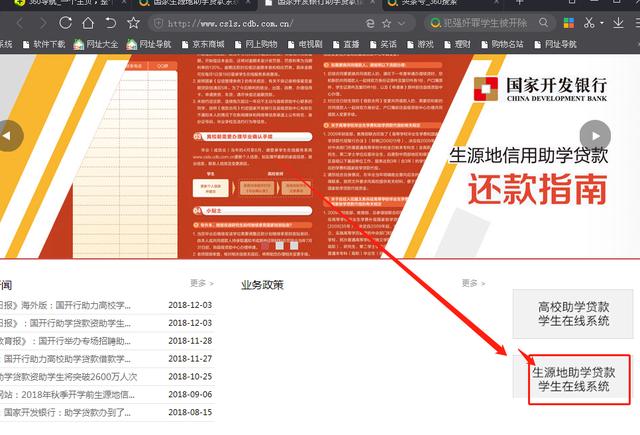Open news item 国开行助力高校助学贷款借款学
Image resolution: width=640 pixels, height=435 pixels.
[x=65, y=359]
